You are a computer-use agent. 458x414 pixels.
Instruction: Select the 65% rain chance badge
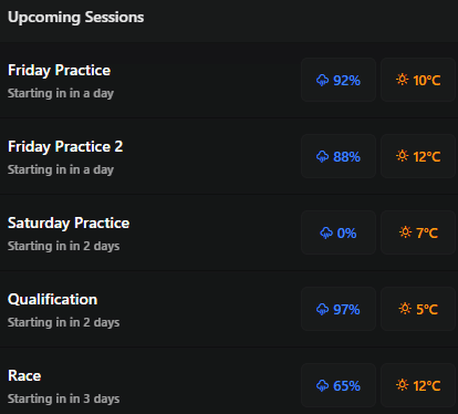point(338,385)
